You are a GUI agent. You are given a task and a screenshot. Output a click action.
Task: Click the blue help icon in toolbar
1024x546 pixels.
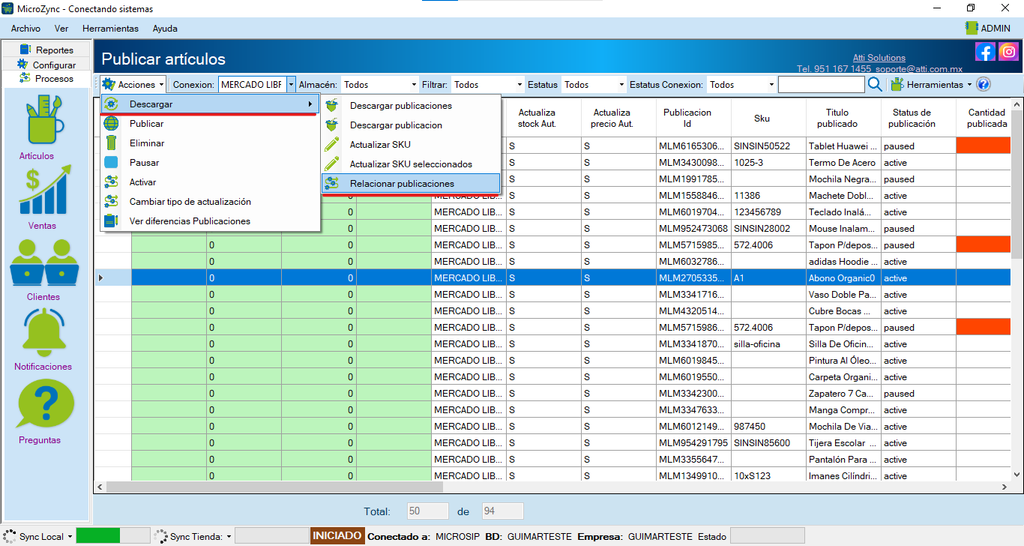point(984,84)
